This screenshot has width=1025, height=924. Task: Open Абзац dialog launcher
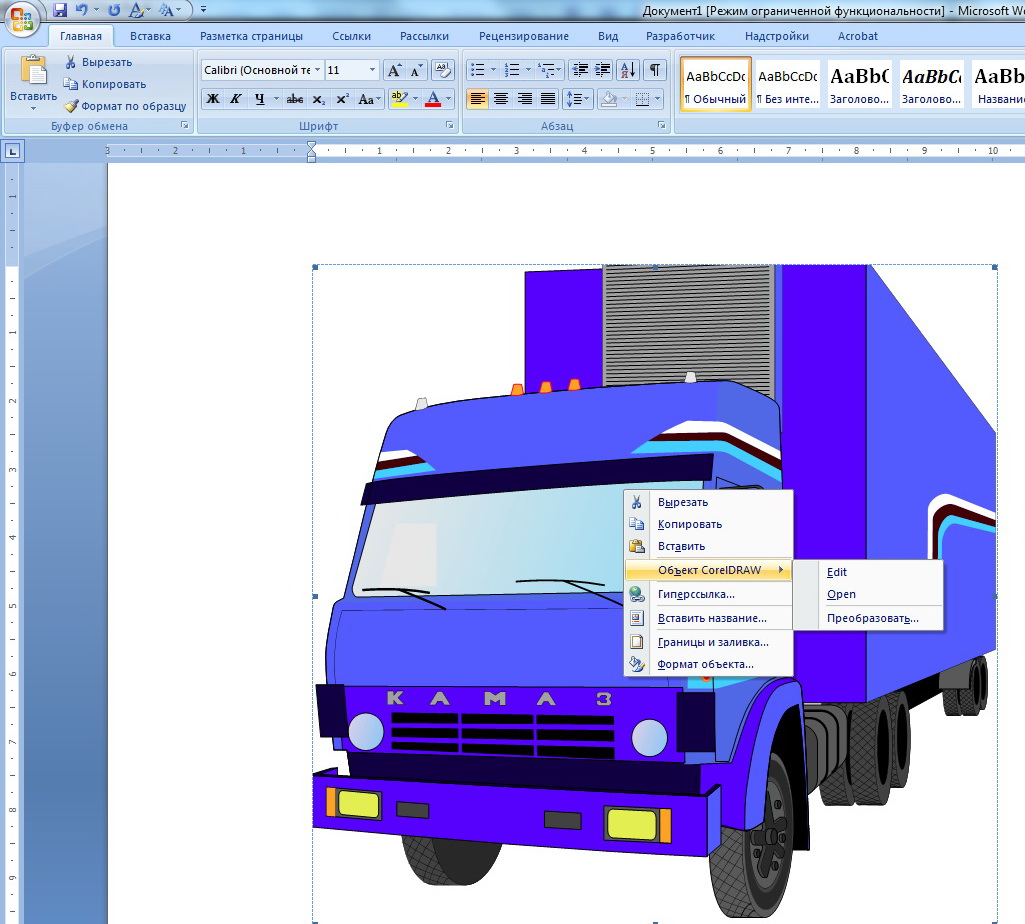662,126
